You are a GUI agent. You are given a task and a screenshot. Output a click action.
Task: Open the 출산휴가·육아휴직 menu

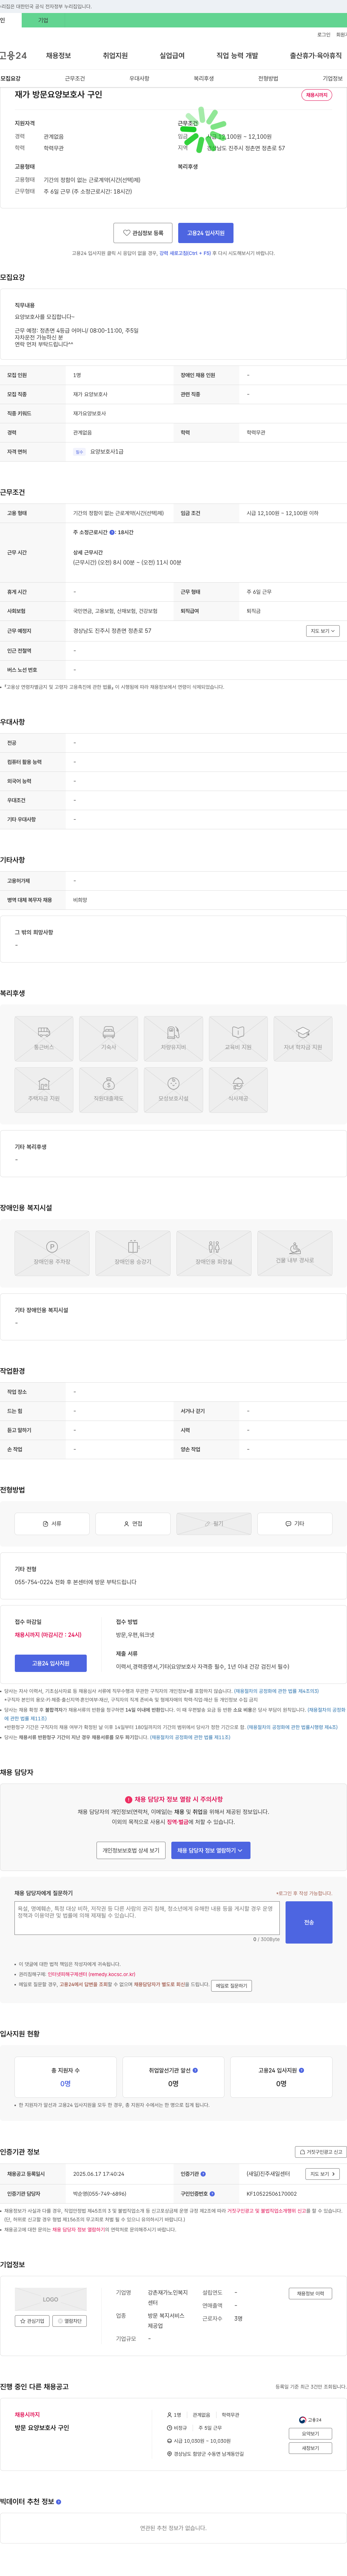(316, 56)
